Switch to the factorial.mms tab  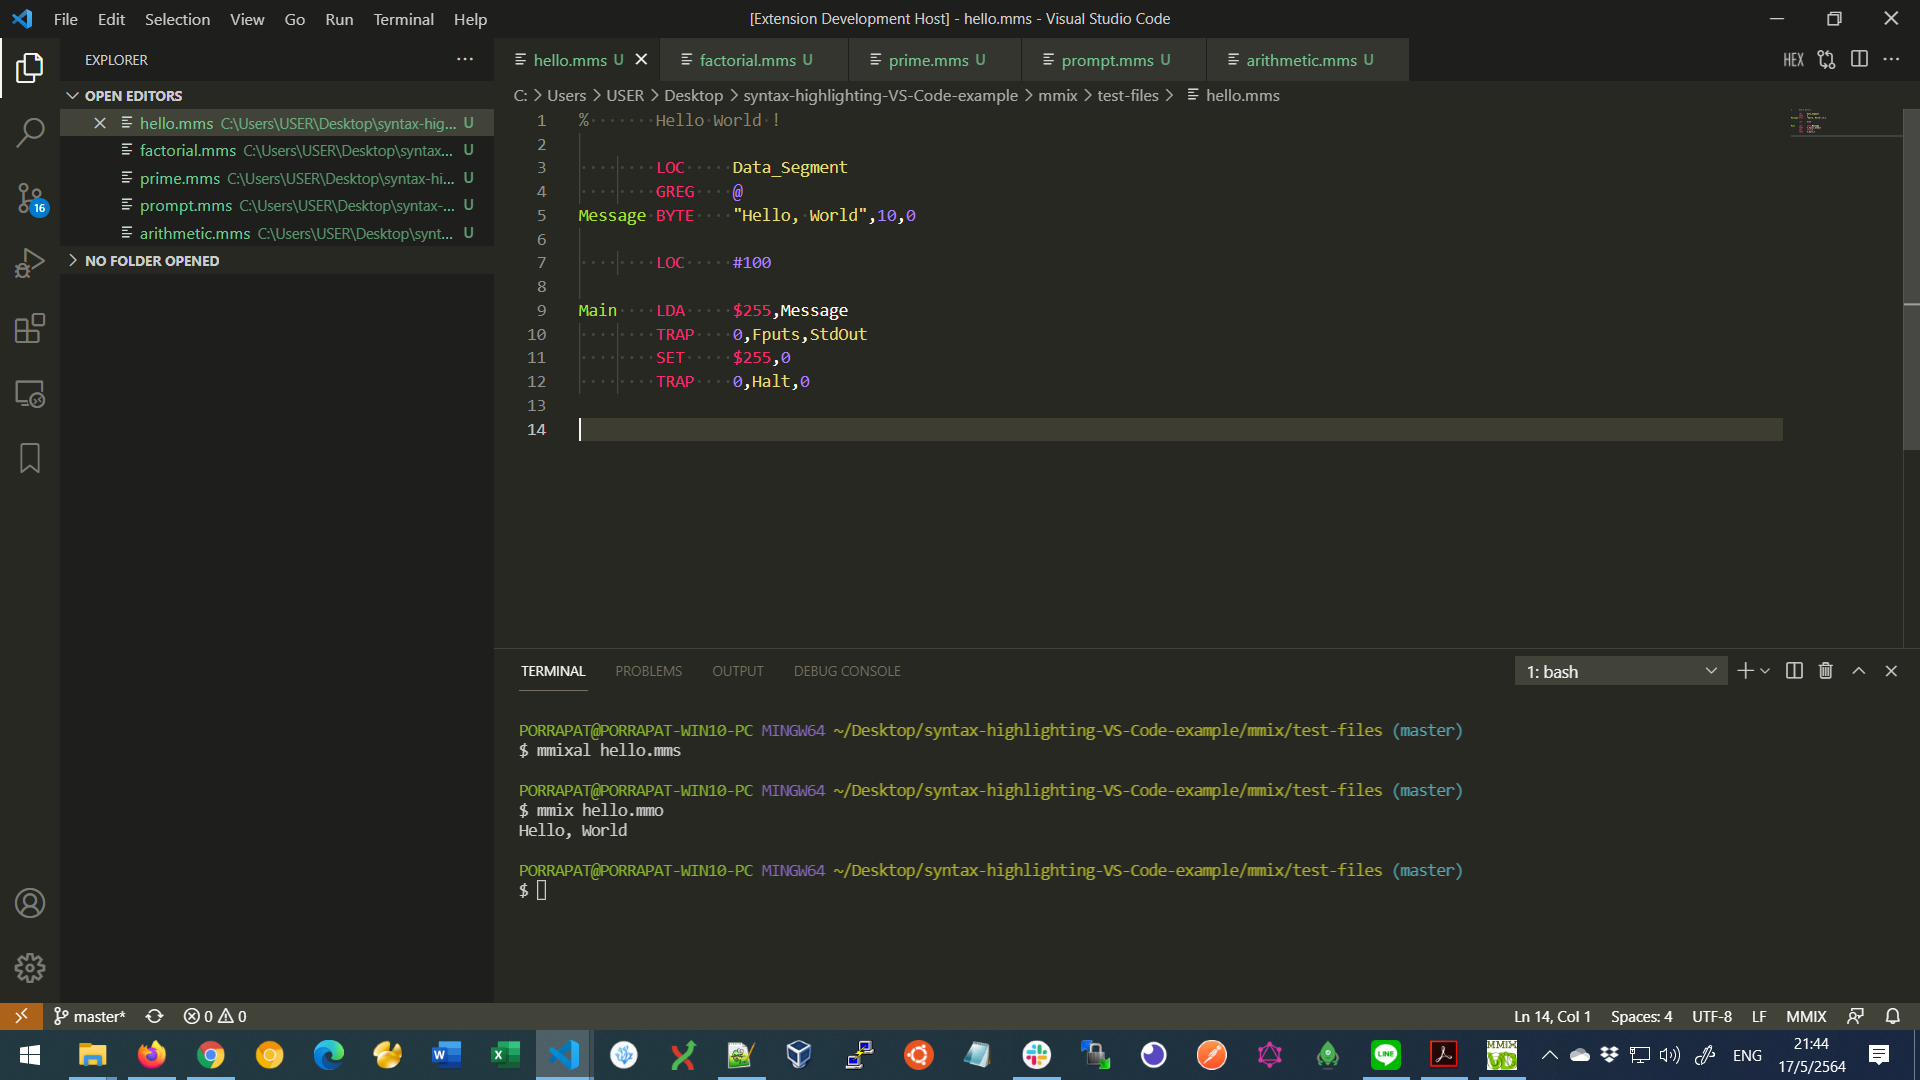tap(747, 60)
